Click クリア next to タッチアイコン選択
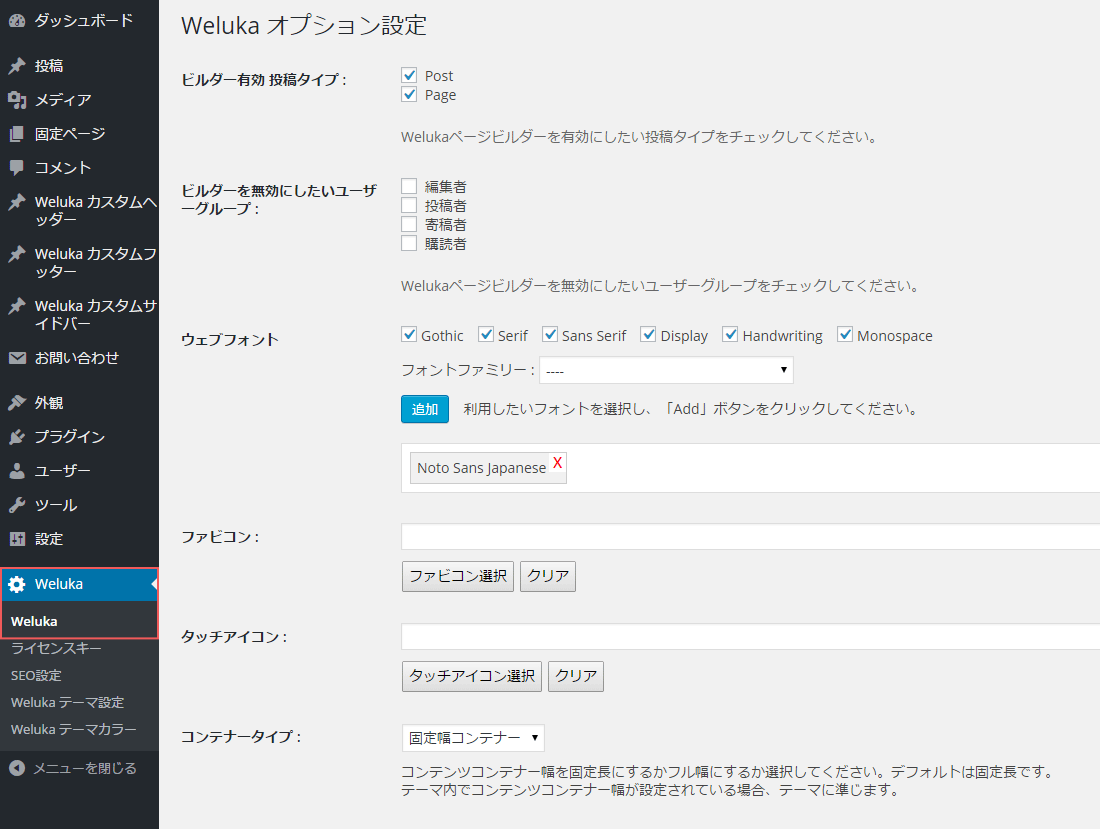The image size is (1100, 829). 576,676
